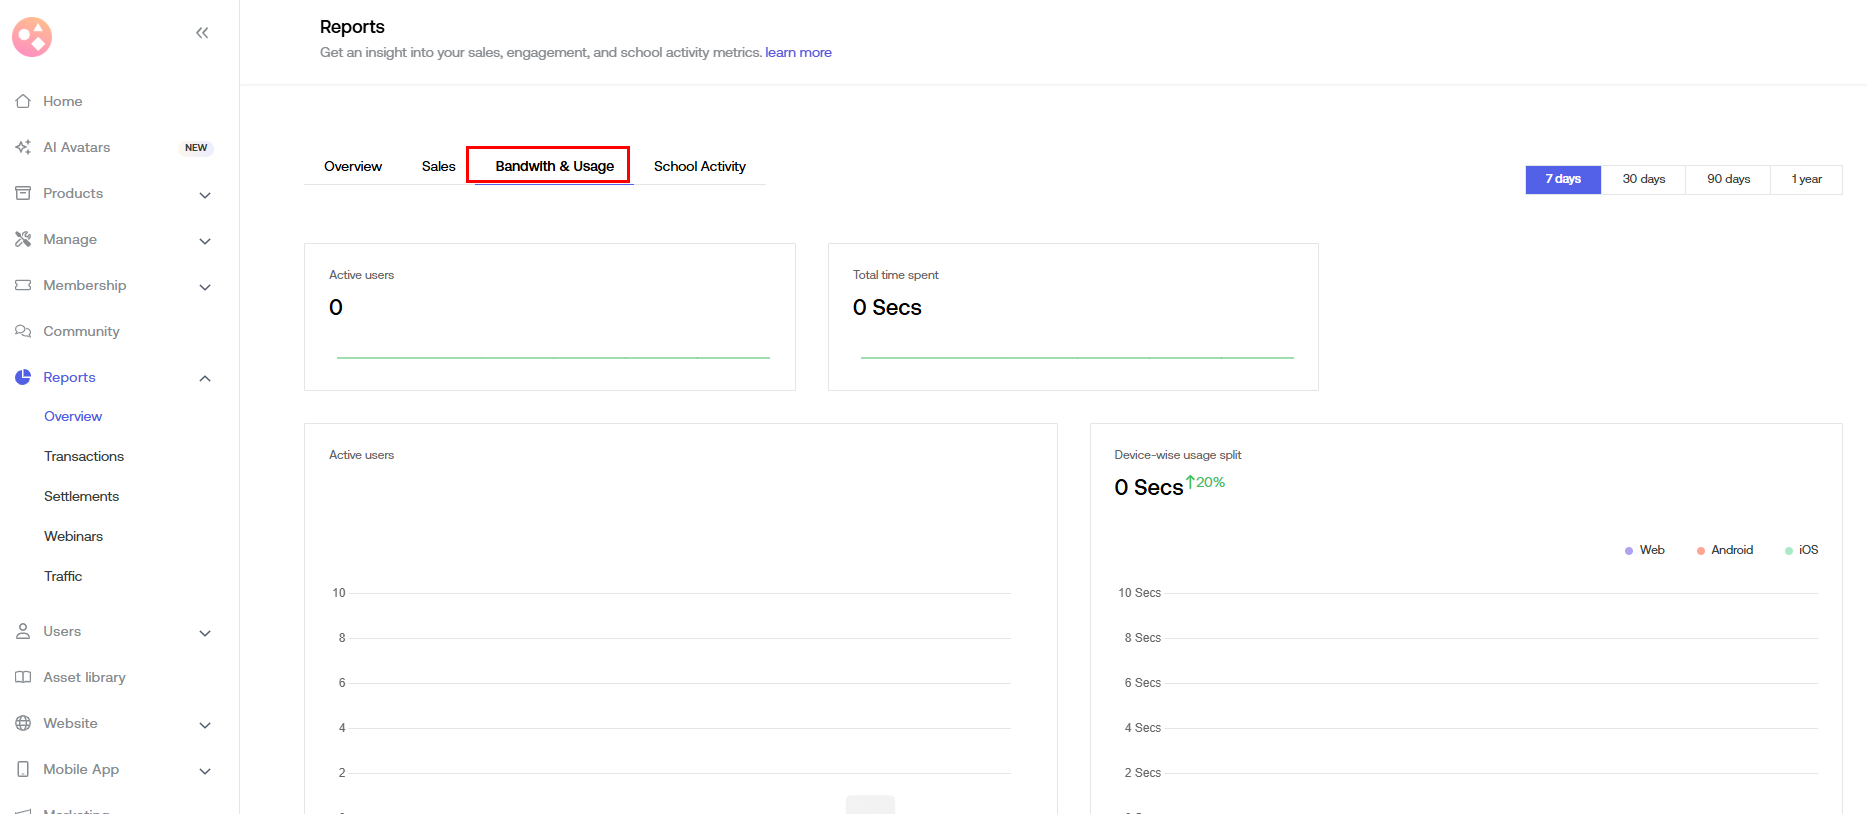Click the Asset library book icon
This screenshot has height=814, width=1867.
tap(23, 677)
